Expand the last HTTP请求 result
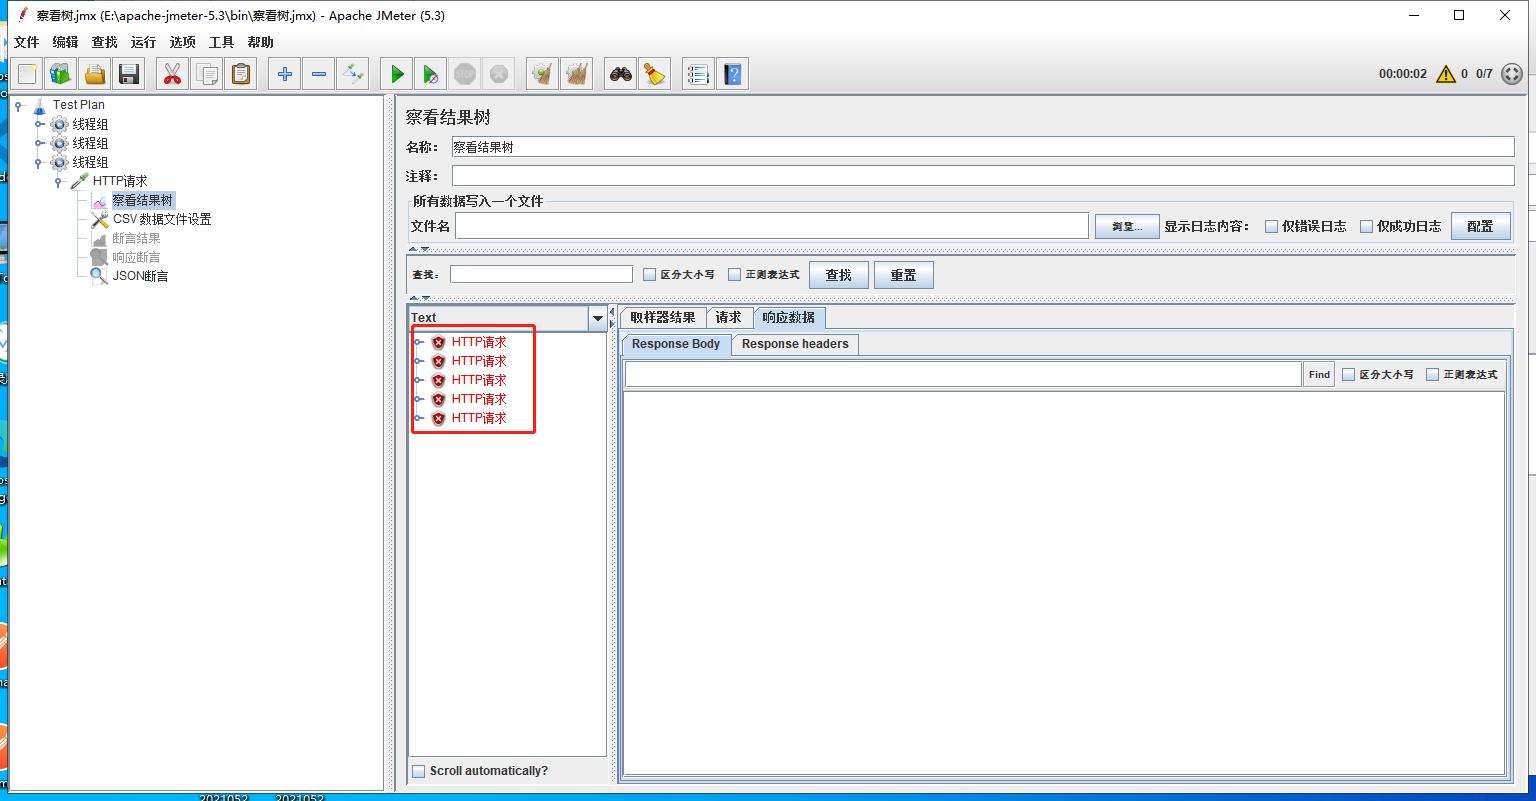This screenshot has height=801, width=1536. 419,418
